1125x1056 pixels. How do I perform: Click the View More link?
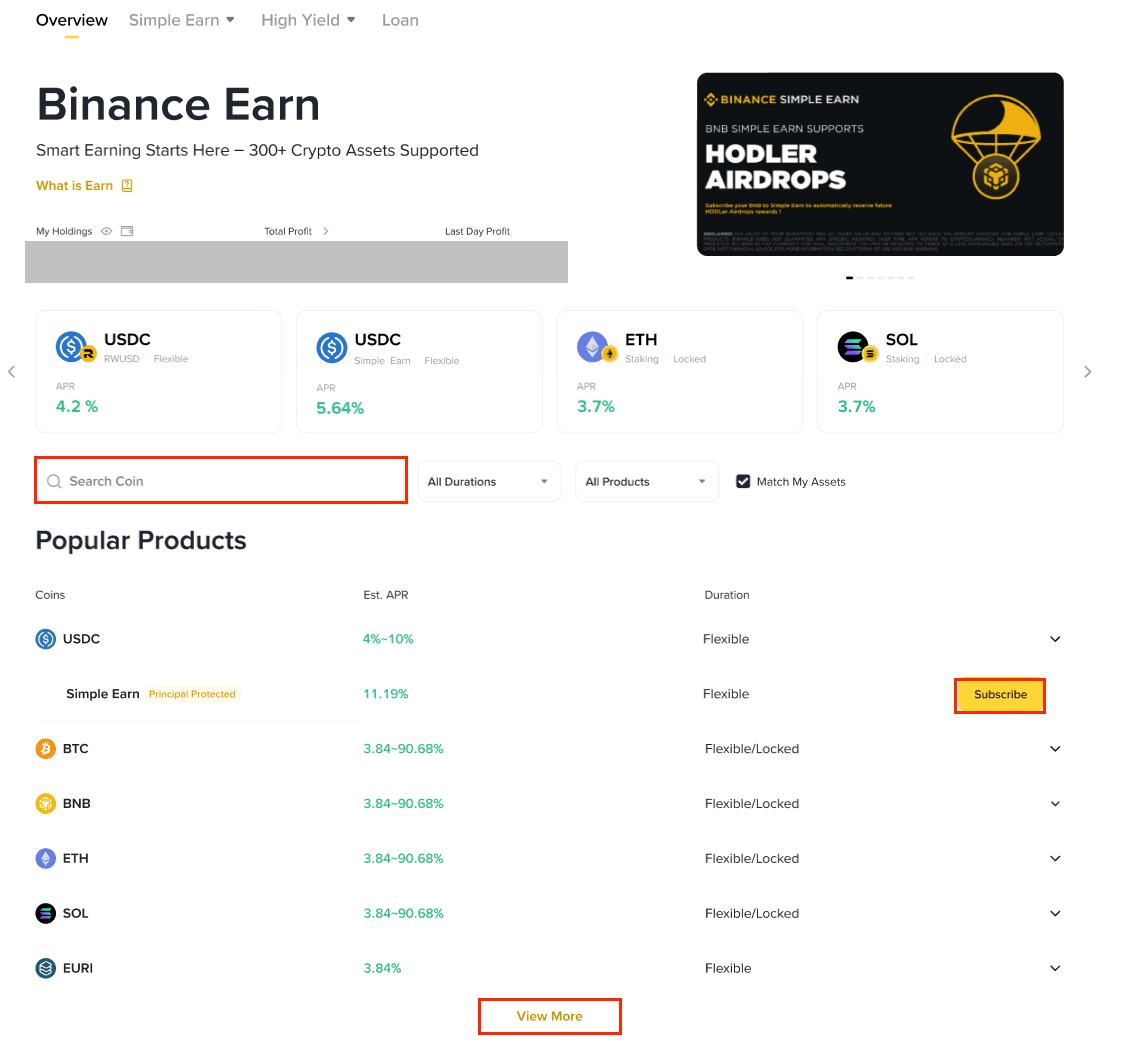coord(549,1016)
